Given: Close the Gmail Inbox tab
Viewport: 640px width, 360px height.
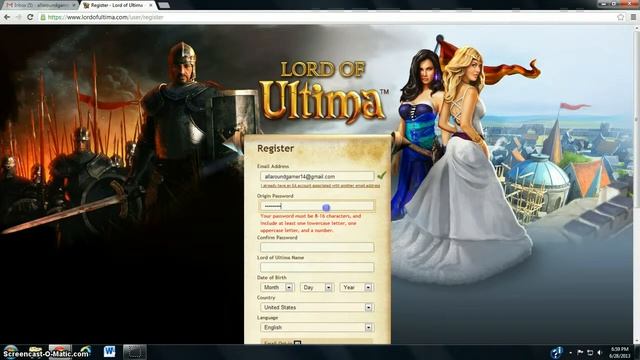Looking at the screenshot, I should tap(74, 5).
